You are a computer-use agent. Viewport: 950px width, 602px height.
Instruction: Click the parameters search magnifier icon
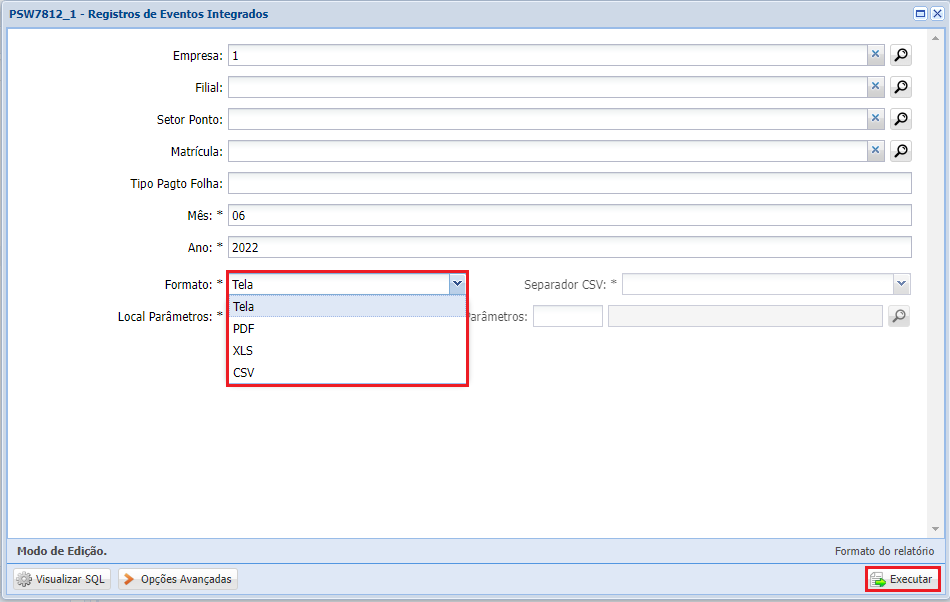tap(899, 317)
